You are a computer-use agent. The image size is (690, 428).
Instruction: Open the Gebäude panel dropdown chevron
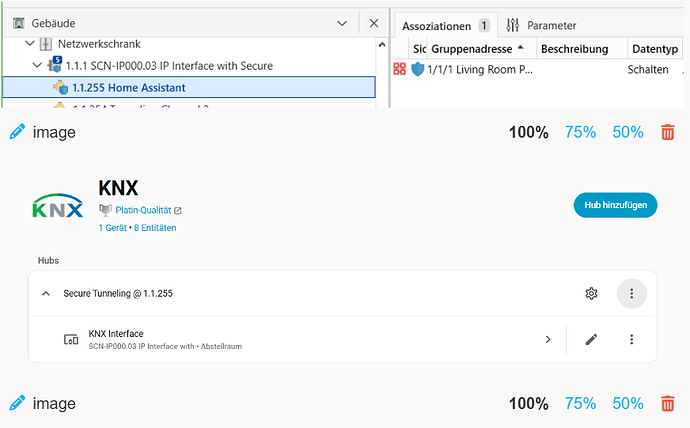pos(342,23)
